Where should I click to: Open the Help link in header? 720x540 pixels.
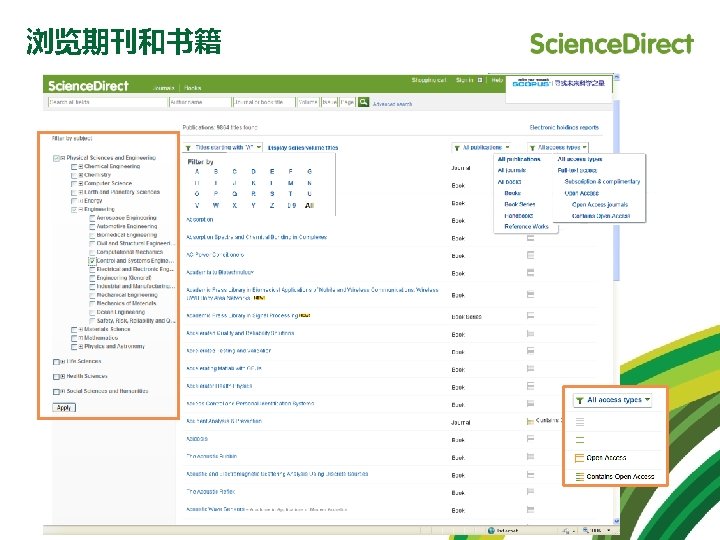(x=497, y=80)
